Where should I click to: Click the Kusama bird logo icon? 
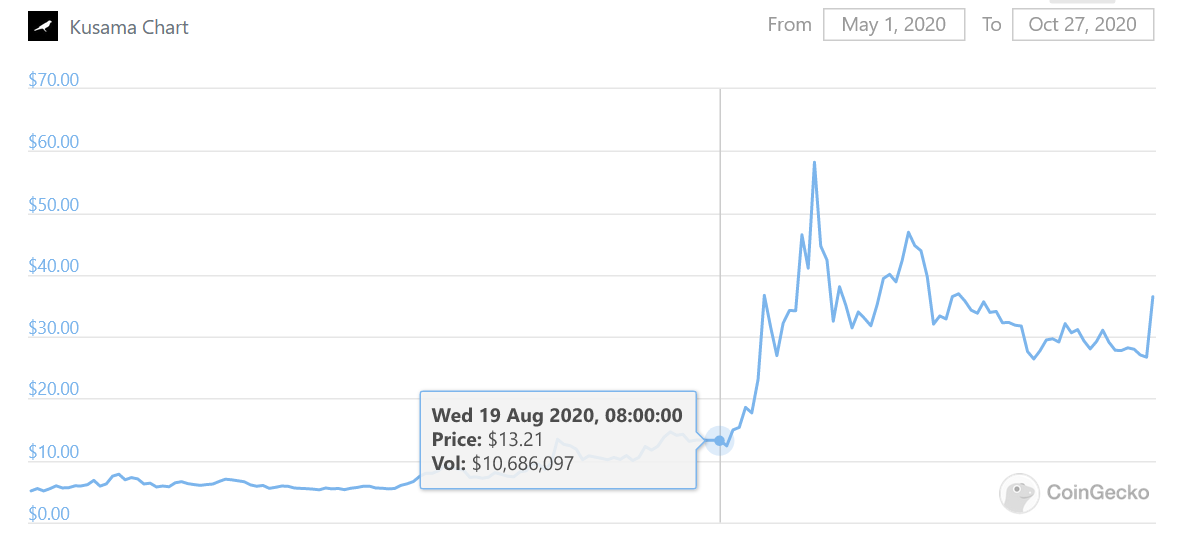(43, 26)
